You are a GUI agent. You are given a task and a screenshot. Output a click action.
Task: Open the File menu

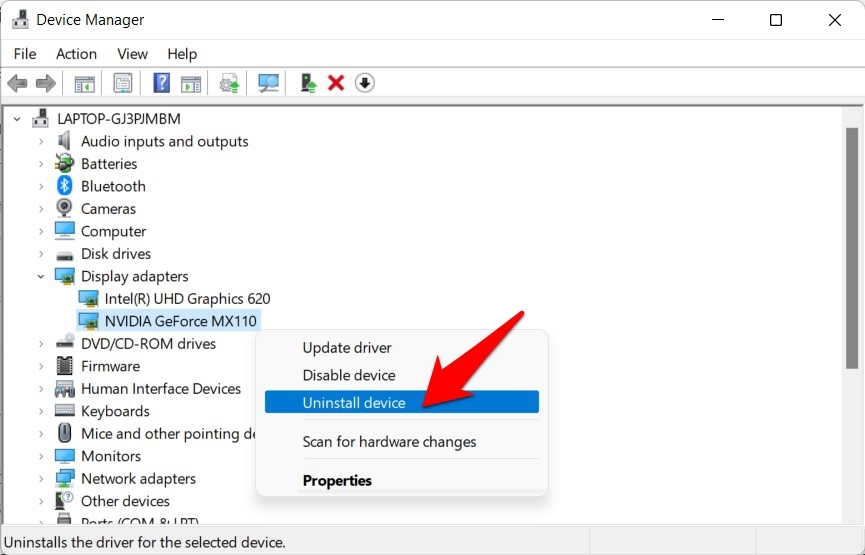25,54
